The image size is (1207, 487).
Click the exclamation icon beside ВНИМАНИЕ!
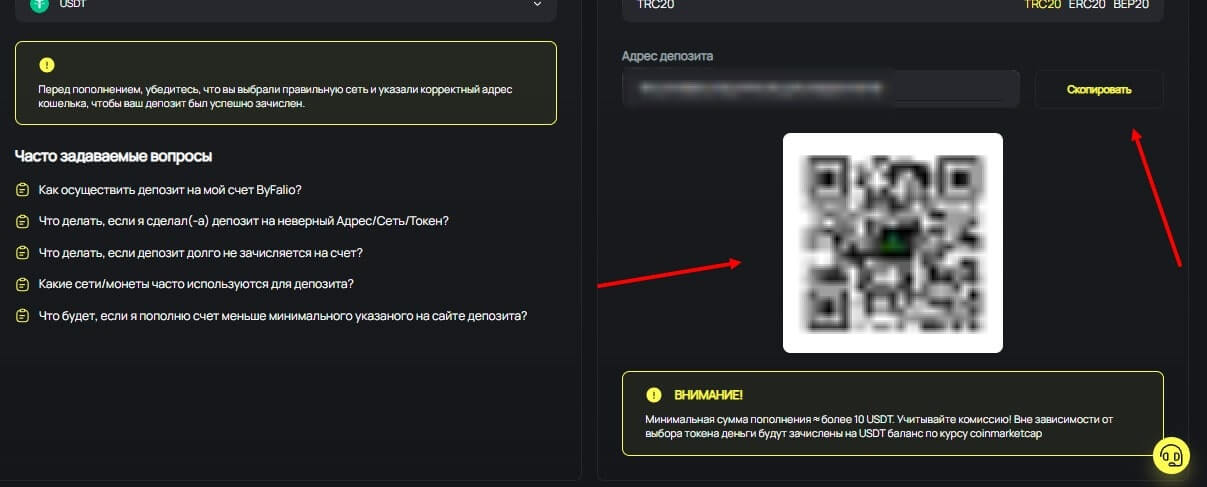tap(654, 395)
